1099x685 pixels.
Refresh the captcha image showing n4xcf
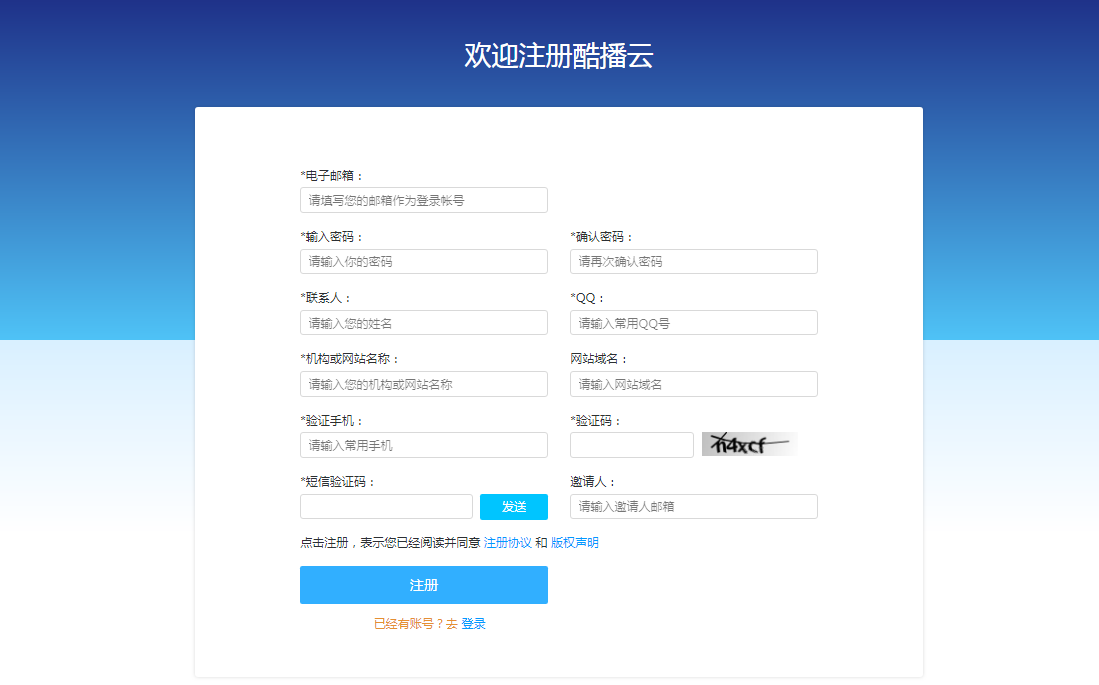click(x=748, y=444)
